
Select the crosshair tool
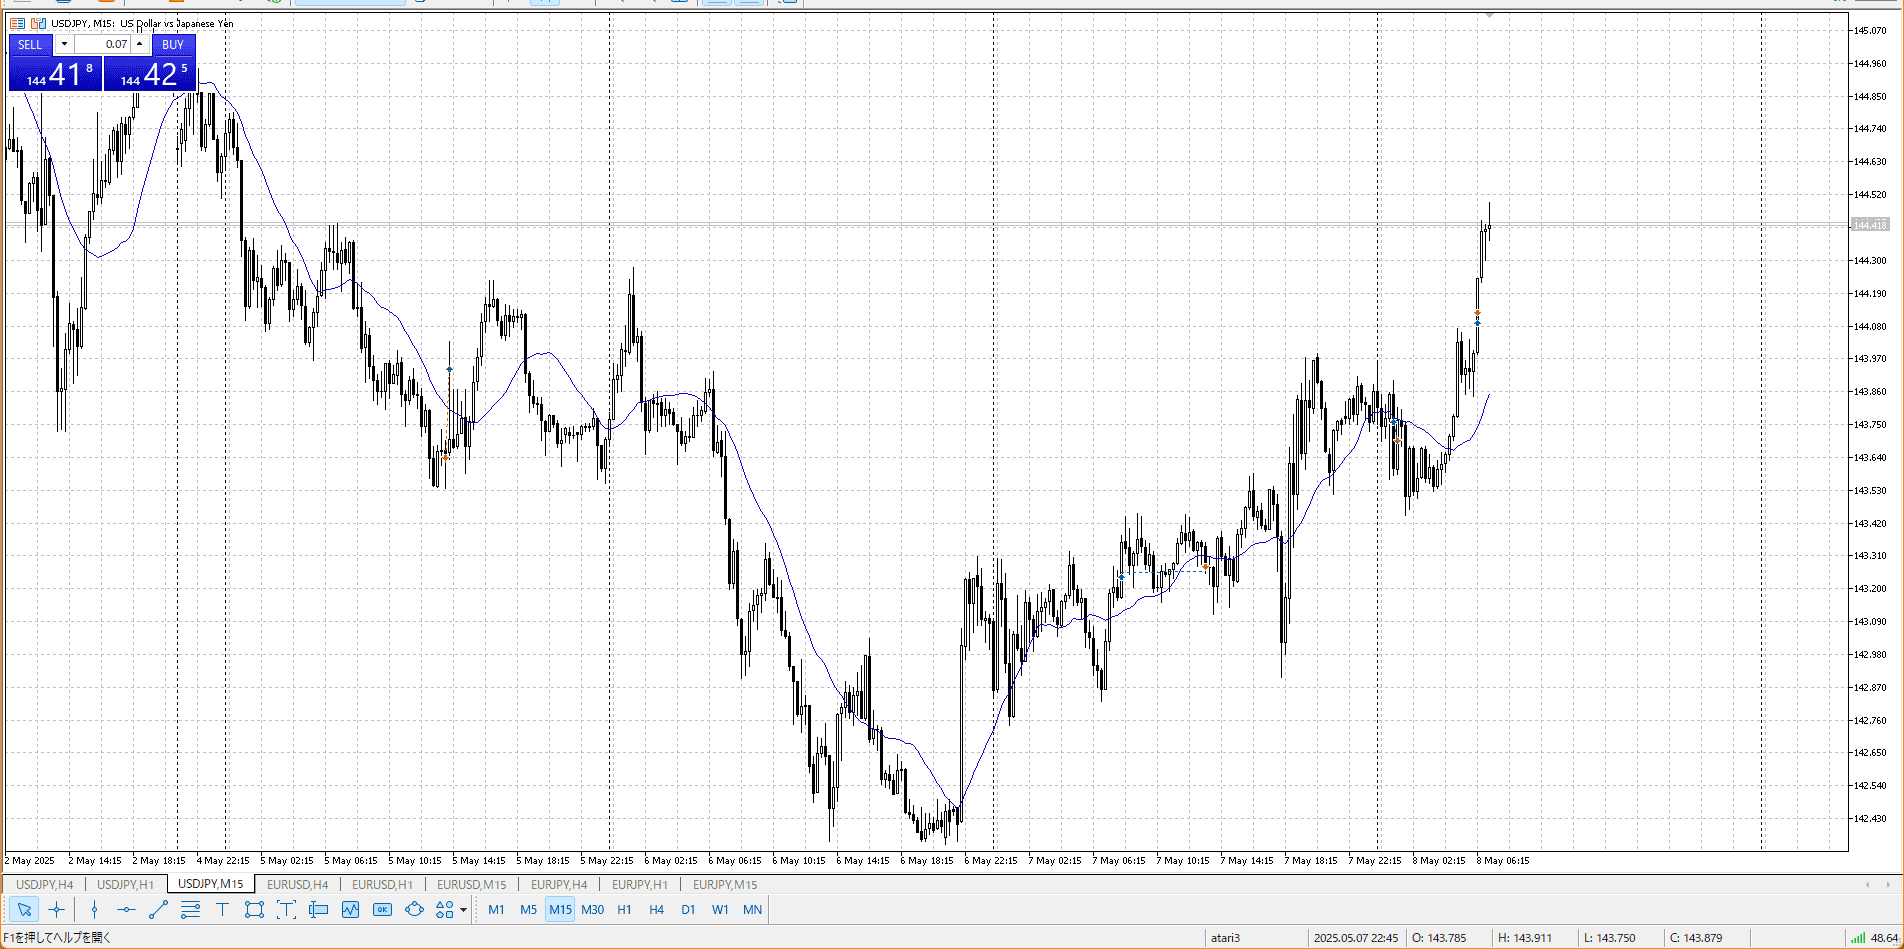pos(56,909)
